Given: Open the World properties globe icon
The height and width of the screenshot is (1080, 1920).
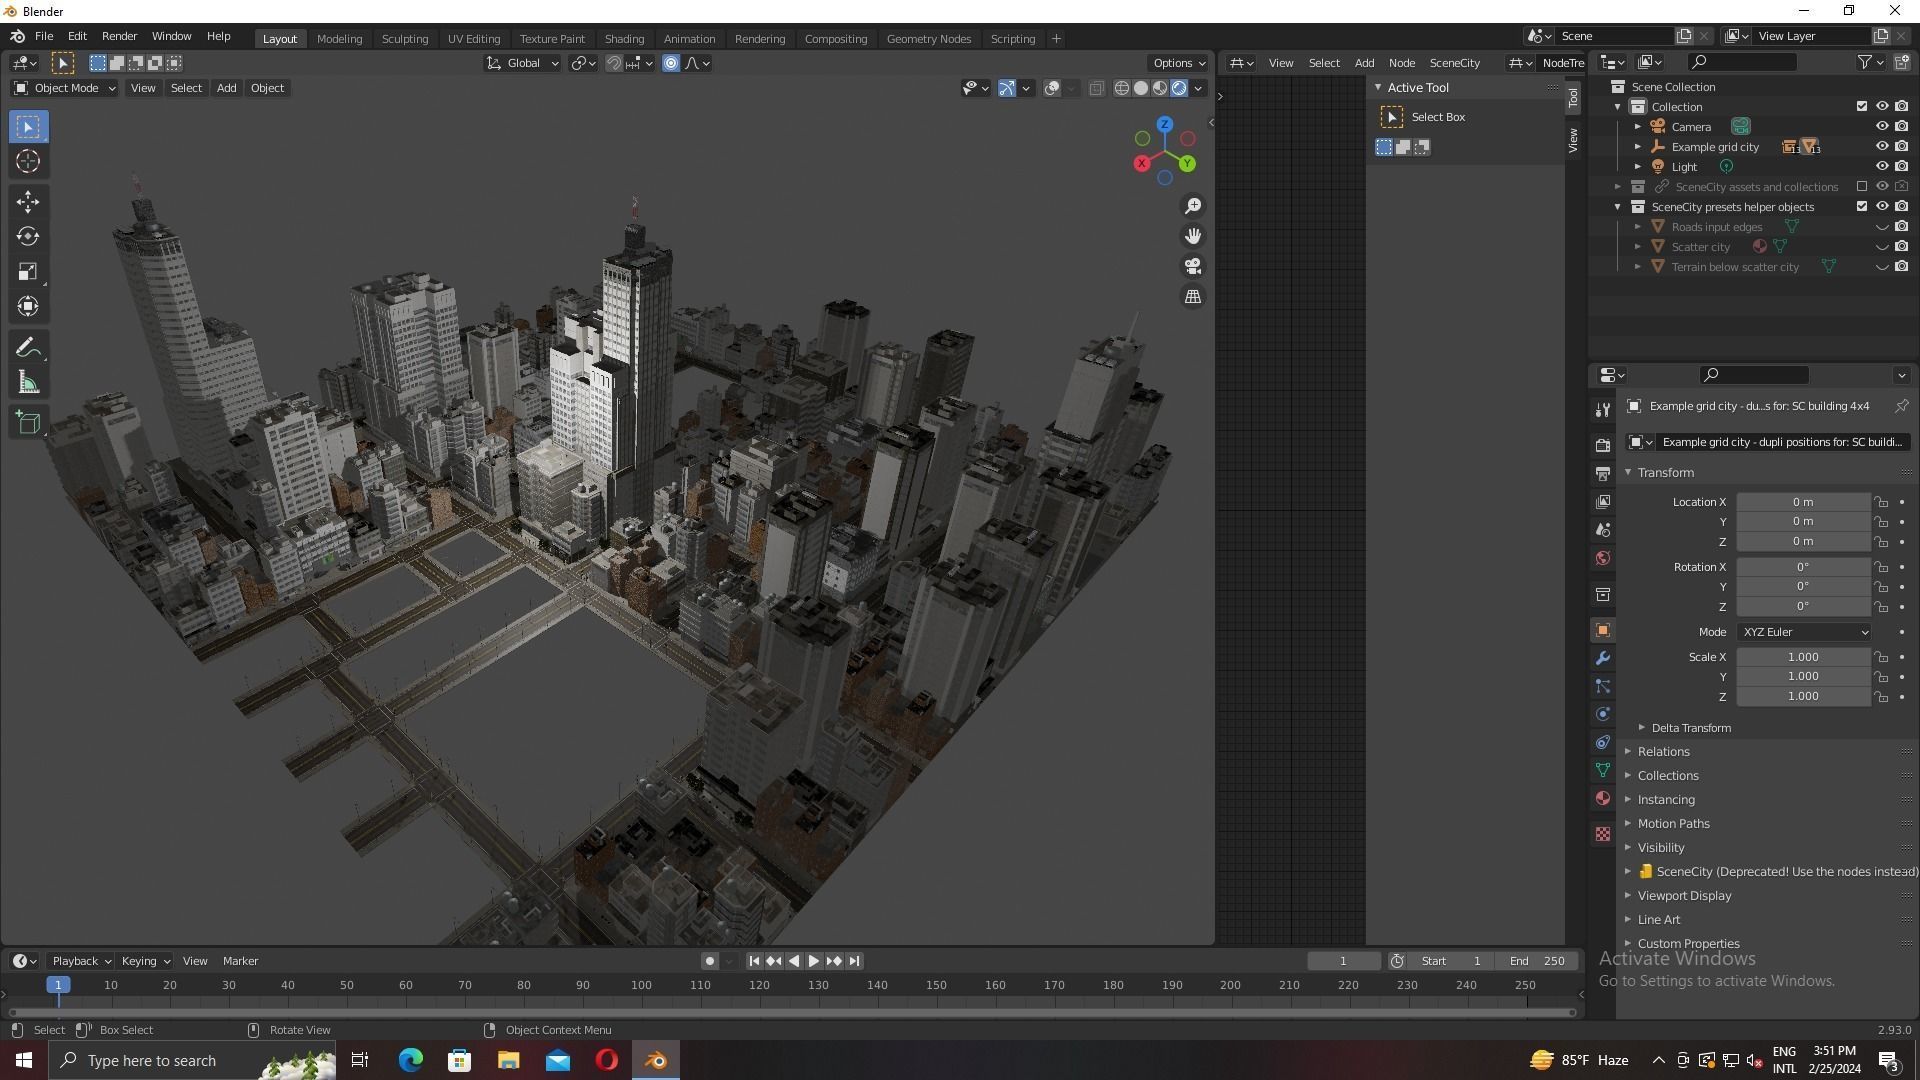Looking at the screenshot, I should (x=1603, y=558).
